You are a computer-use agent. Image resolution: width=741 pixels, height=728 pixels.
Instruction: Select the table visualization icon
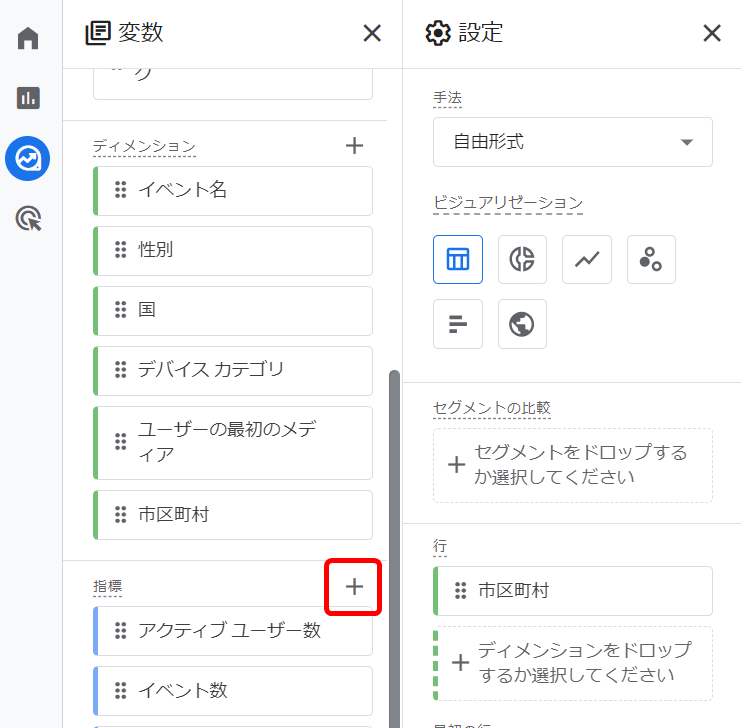point(458,260)
